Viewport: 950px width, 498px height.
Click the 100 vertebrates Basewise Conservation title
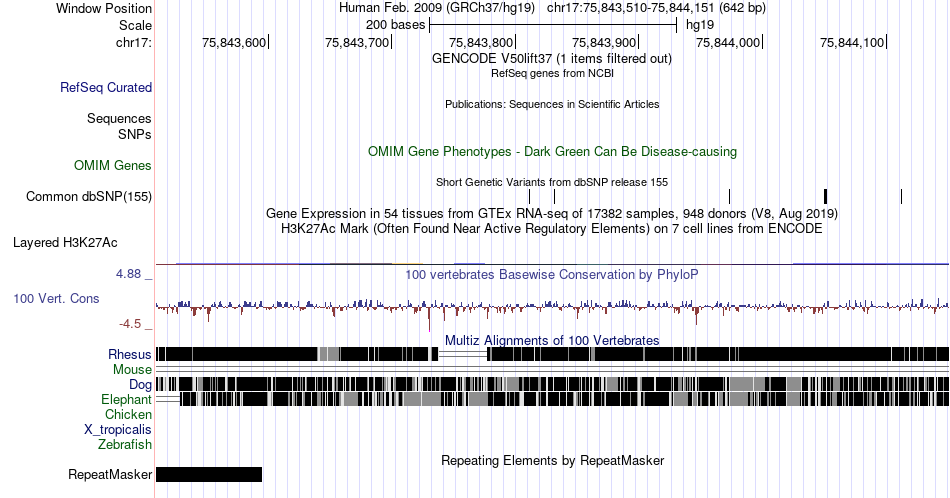pos(552,274)
